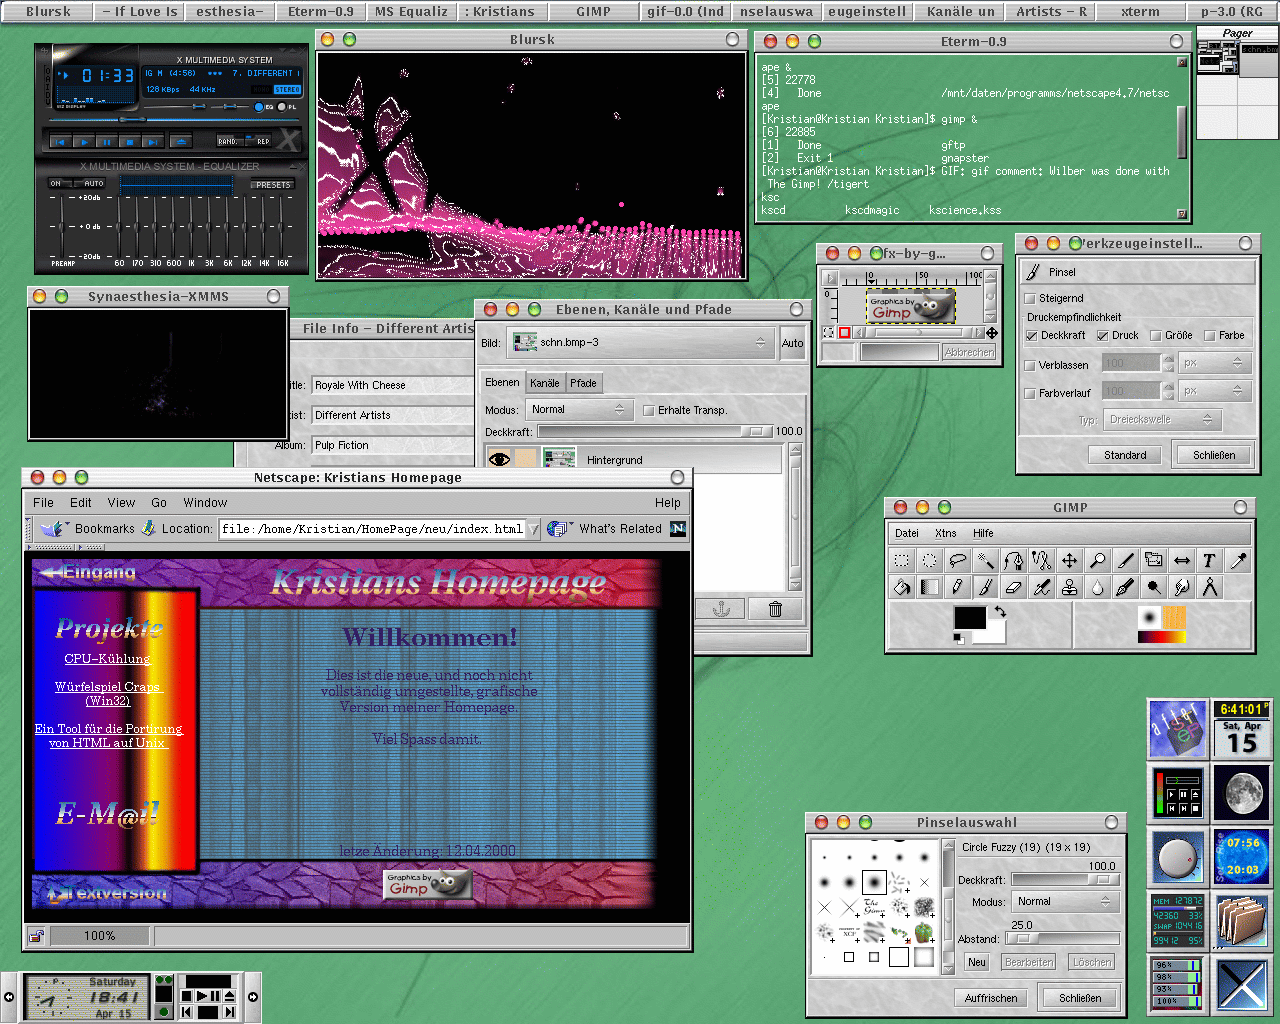Click the trash icon to delete layer
The width and height of the screenshot is (1280, 1024).
(775, 609)
